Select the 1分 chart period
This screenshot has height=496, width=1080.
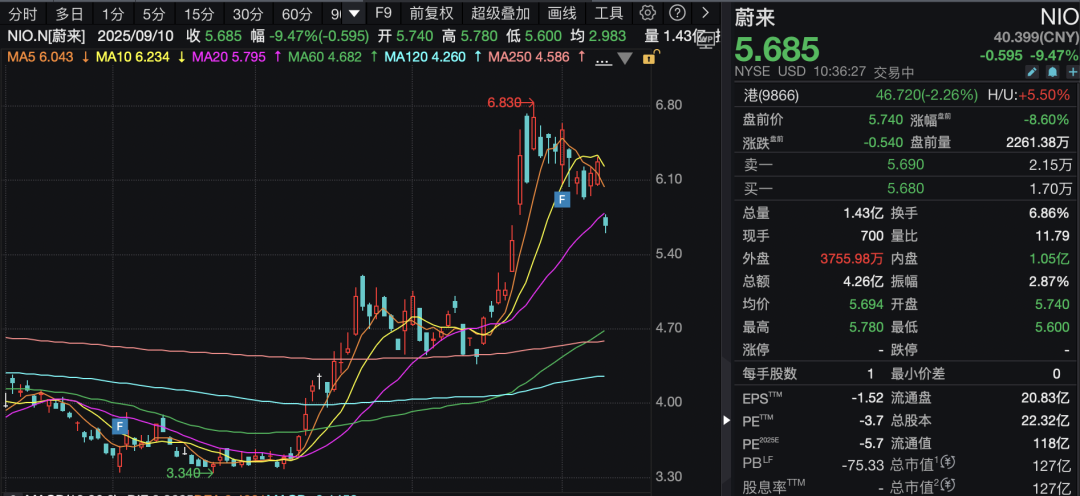(113, 13)
